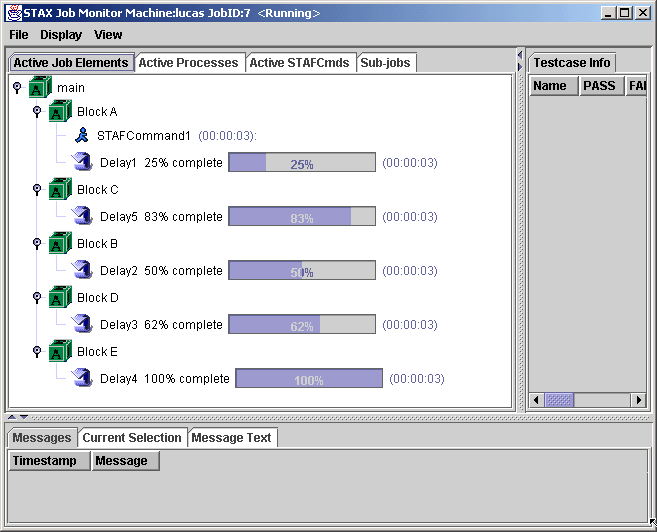Click the Name column header
This screenshot has width=657, height=532.
(553, 85)
